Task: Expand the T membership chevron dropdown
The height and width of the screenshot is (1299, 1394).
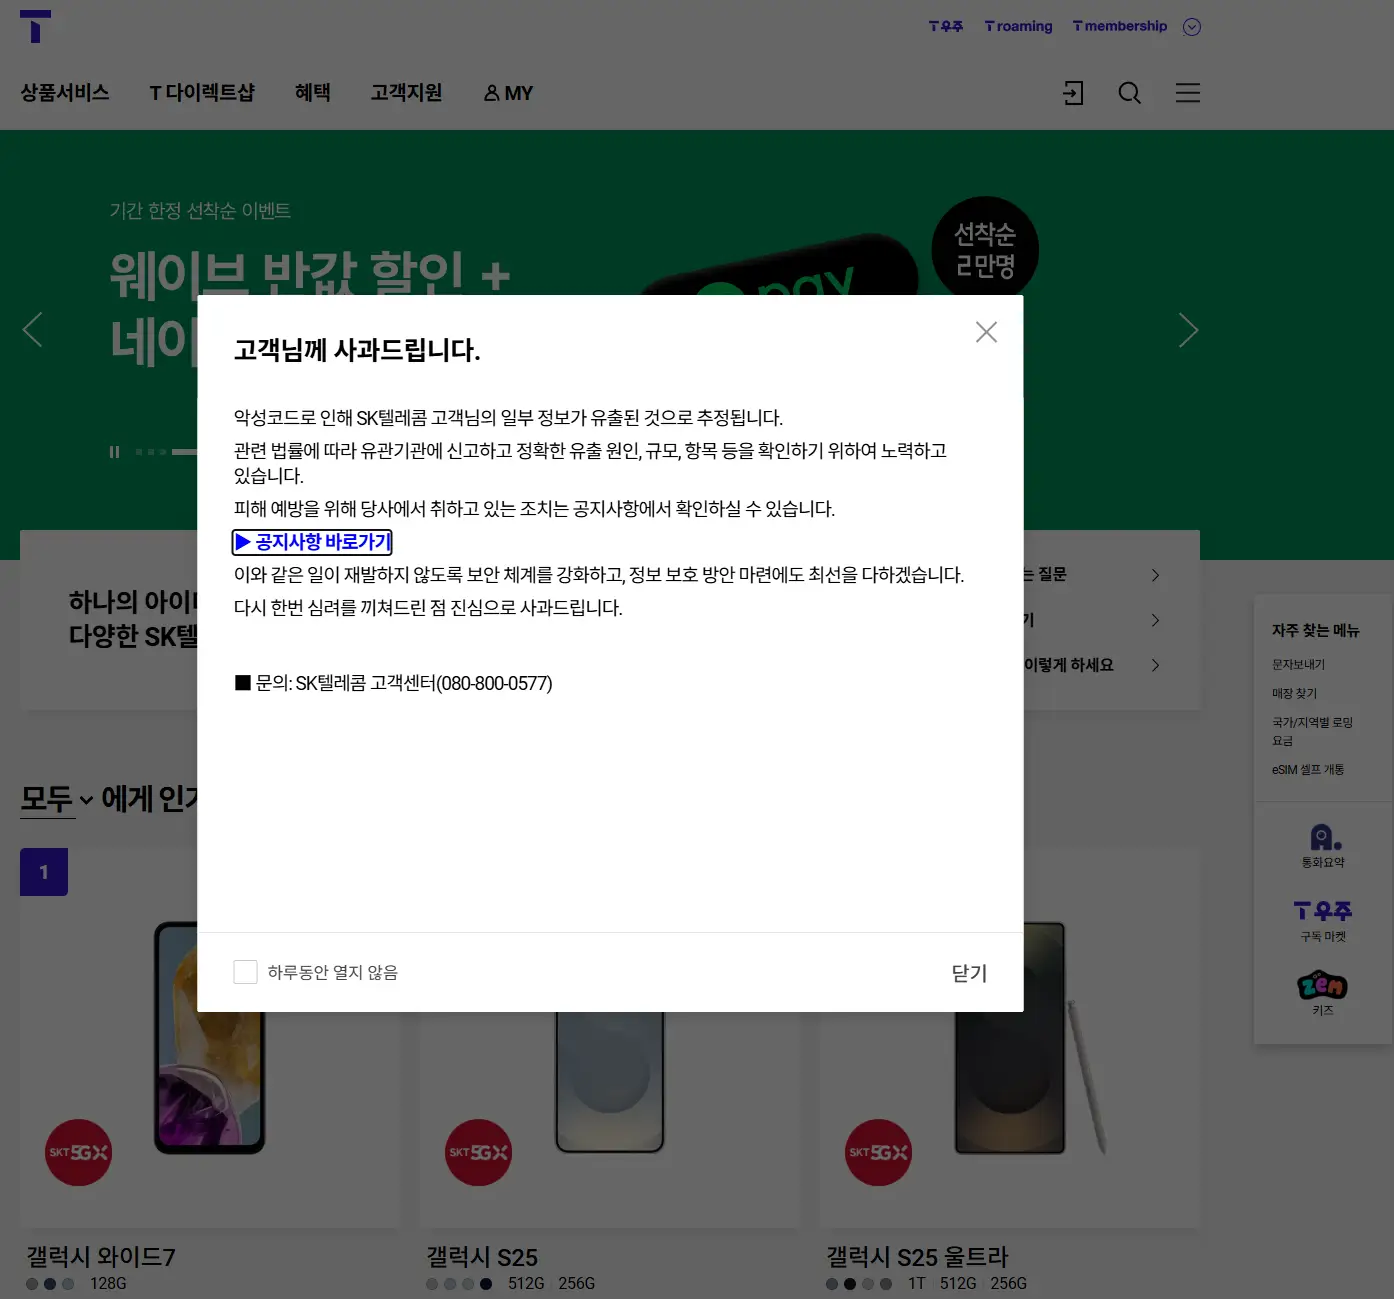Action: click(x=1191, y=26)
